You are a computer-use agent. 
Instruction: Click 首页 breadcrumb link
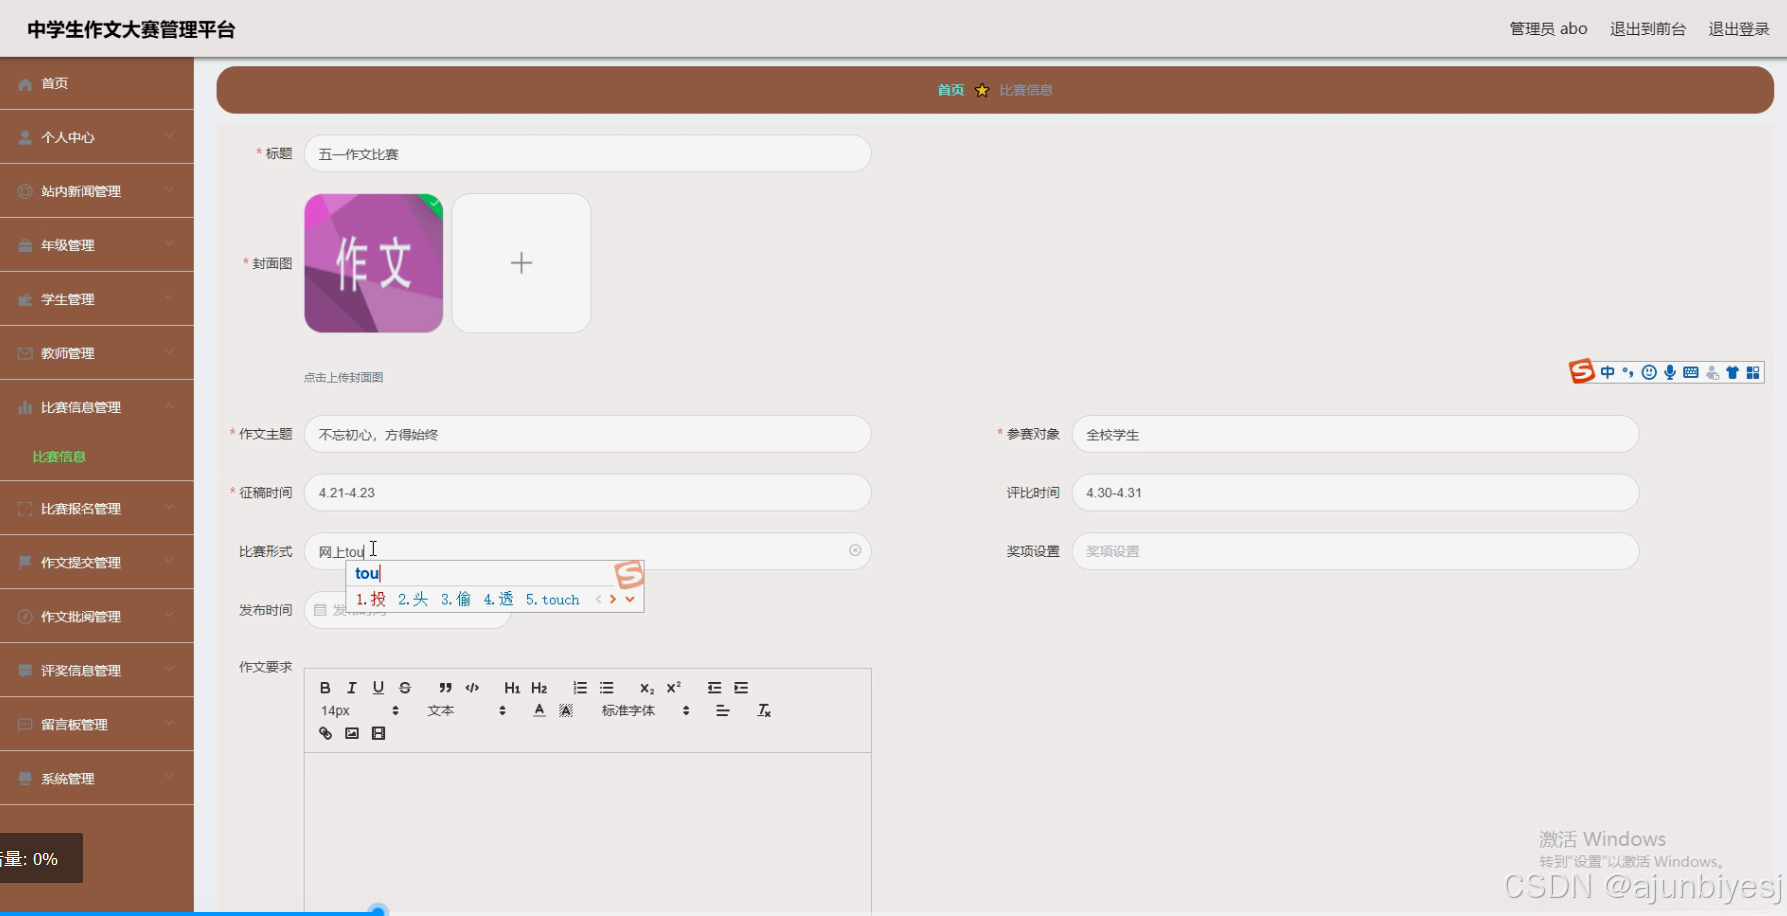click(x=951, y=90)
